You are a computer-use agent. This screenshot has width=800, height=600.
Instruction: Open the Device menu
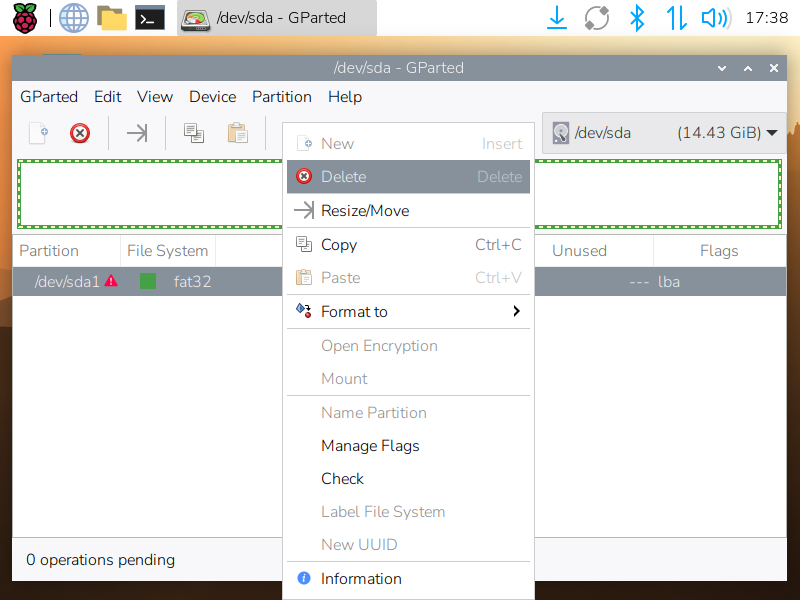click(x=212, y=97)
